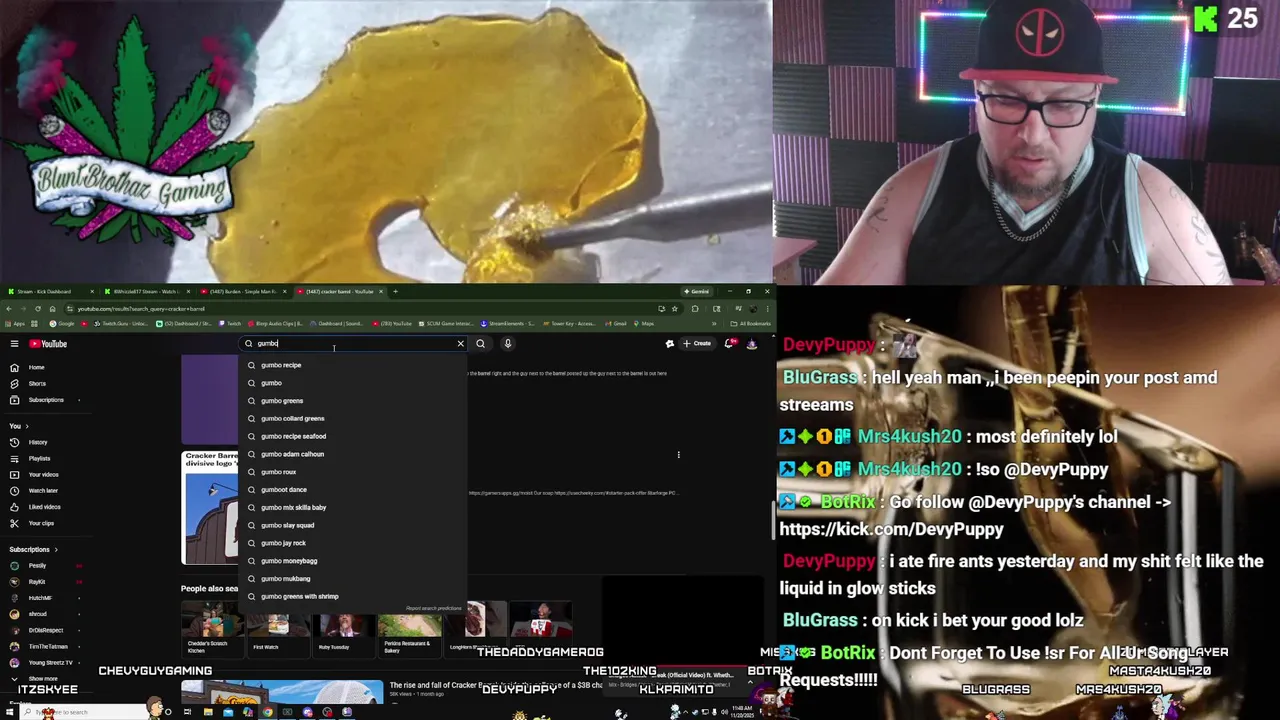Pick the 'gumbo slay squad' suggestion

(352, 525)
